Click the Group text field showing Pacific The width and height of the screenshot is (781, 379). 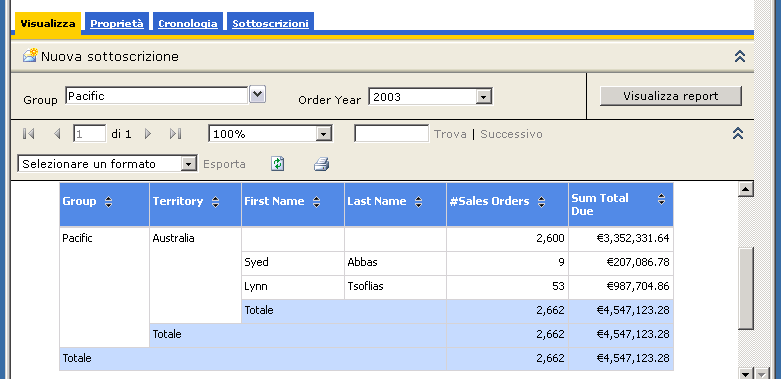point(156,96)
